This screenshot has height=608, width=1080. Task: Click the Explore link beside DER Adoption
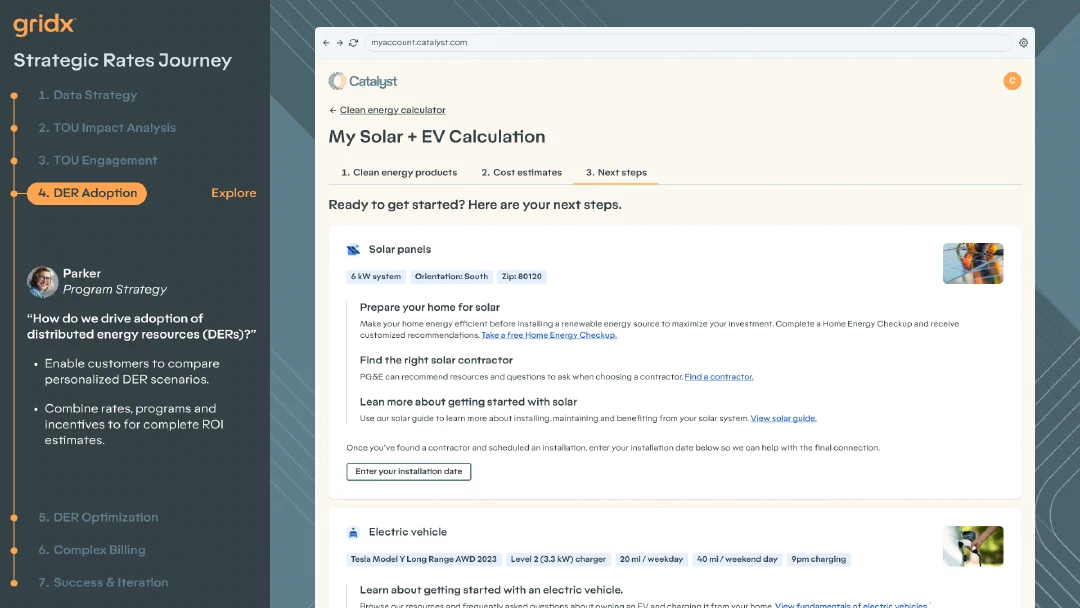point(233,193)
